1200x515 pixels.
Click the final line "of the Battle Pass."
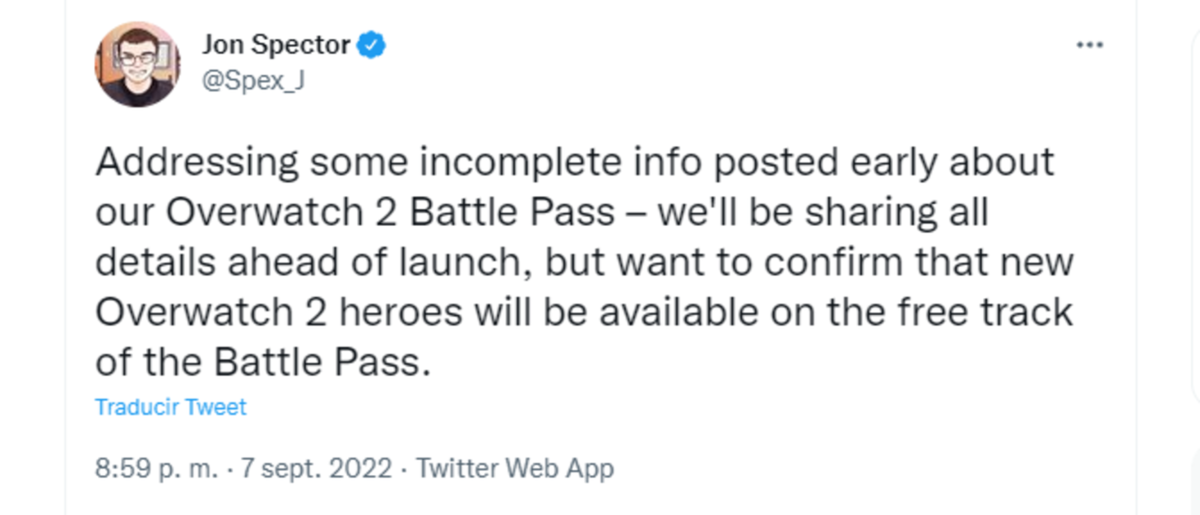click(x=264, y=362)
